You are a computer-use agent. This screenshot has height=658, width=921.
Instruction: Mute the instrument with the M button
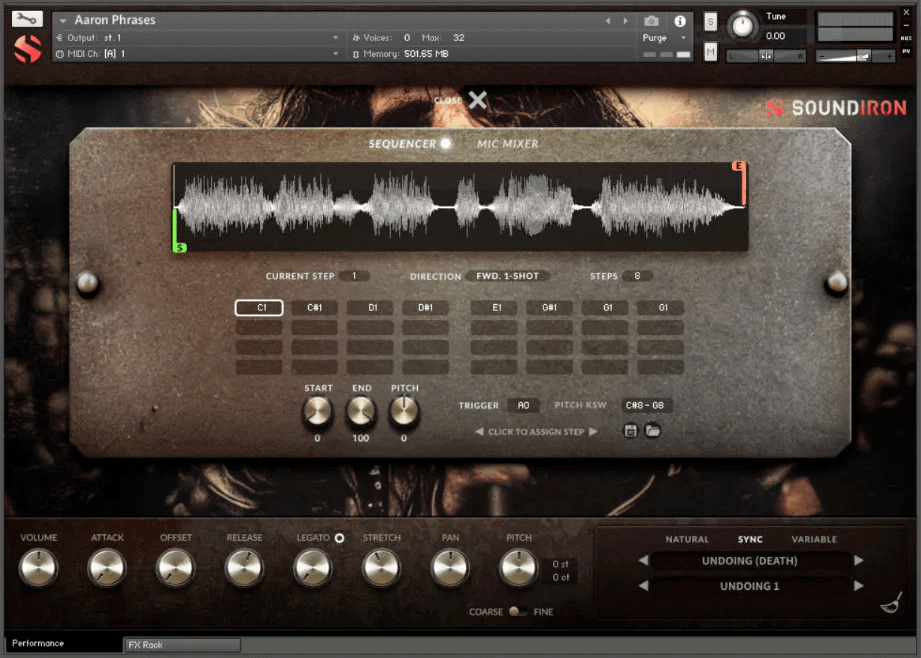710,51
